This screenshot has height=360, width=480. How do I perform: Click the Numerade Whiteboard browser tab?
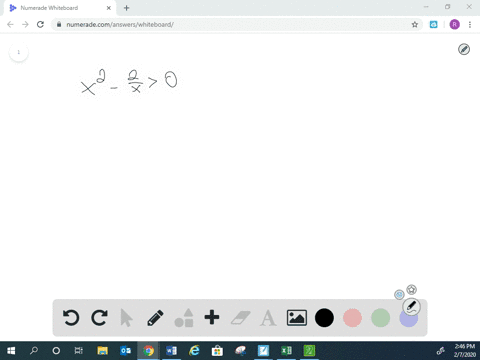pyautogui.click(x=60, y=8)
